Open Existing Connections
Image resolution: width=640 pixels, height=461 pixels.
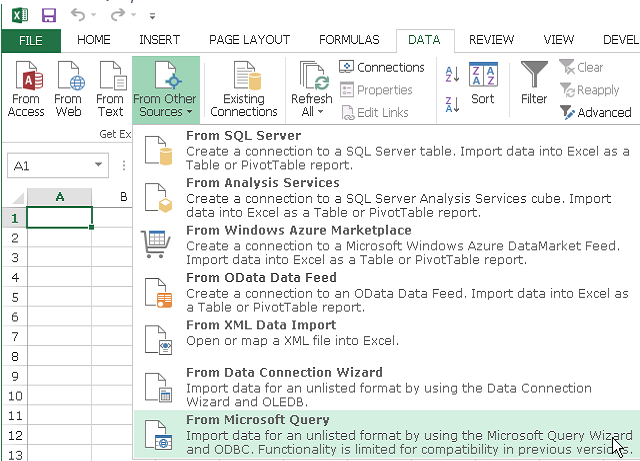click(x=244, y=89)
